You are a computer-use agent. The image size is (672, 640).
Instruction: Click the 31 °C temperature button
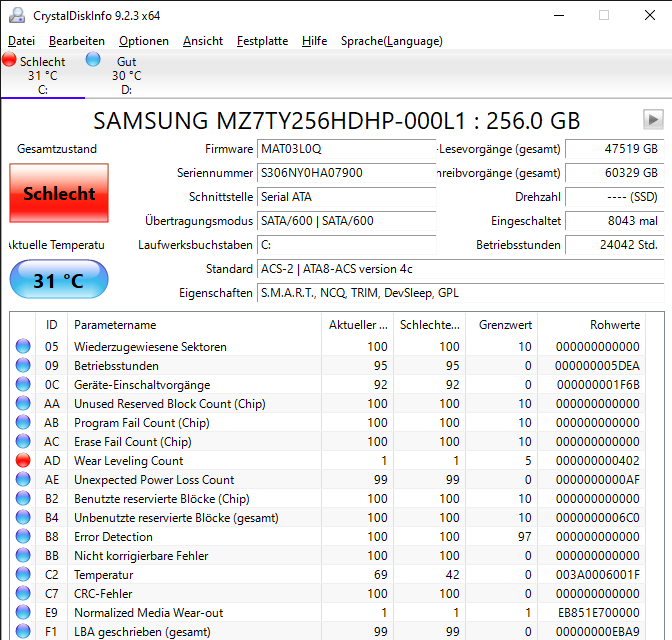click(x=59, y=279)
